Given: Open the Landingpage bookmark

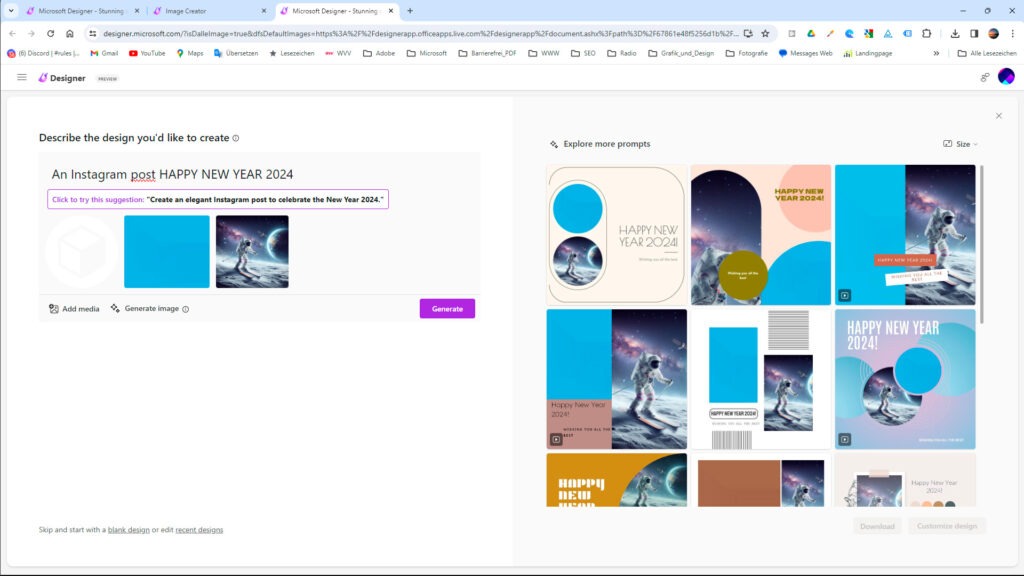Looking at the screenshot, I should tap(868, 54).
